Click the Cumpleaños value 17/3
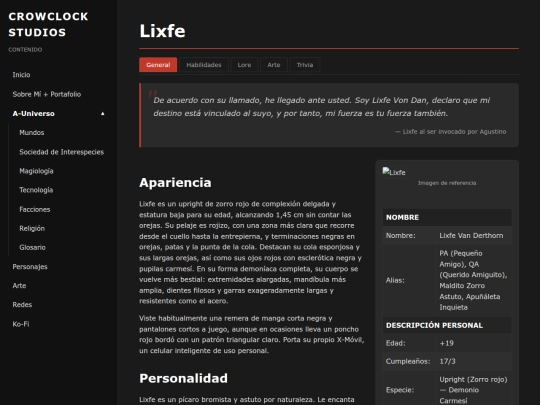 tap(447, 361)
